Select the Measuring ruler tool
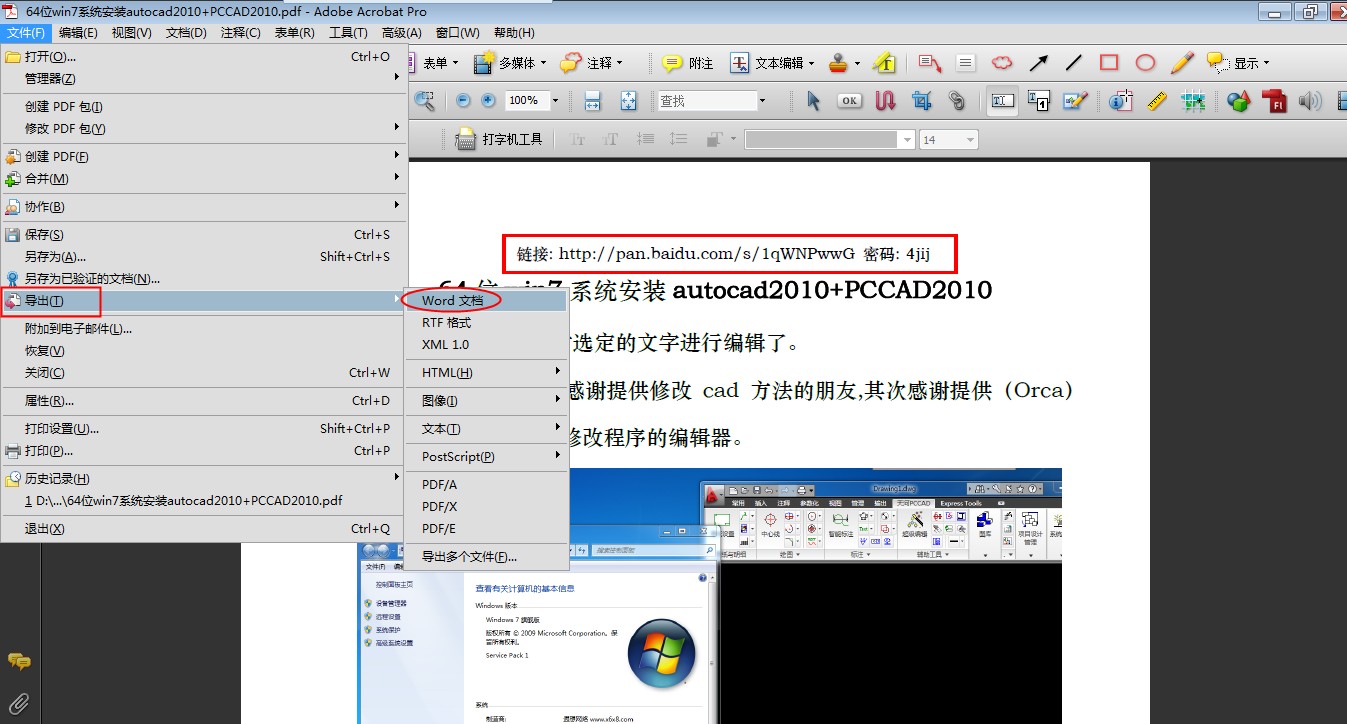Viewport: 1347px width, 724px height. click(1157, 101)
